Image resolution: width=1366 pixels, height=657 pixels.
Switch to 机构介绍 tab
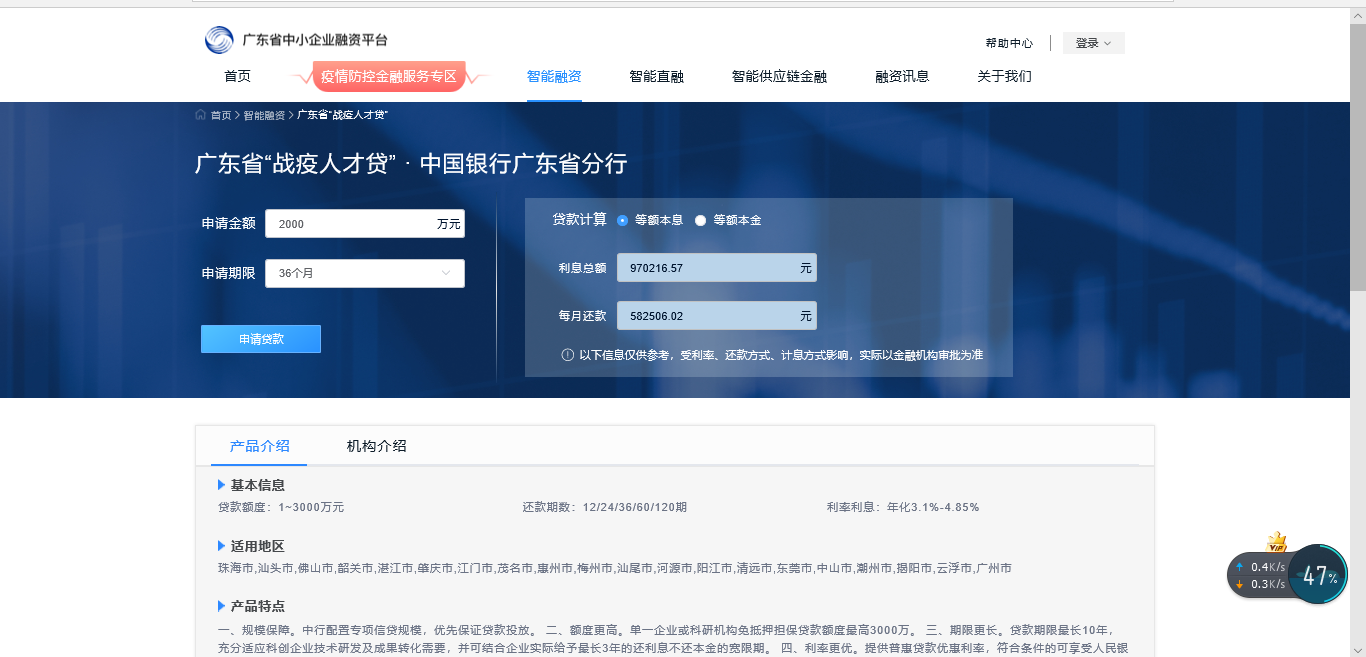(377, 446)
